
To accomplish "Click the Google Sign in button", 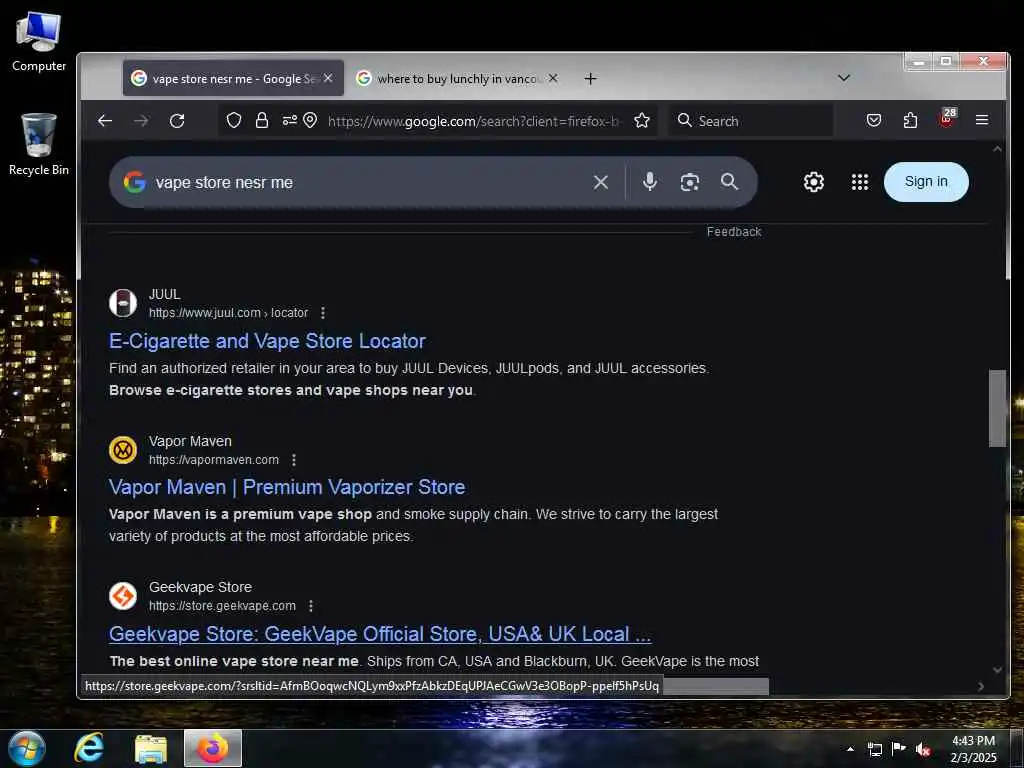I will (925, 182).
